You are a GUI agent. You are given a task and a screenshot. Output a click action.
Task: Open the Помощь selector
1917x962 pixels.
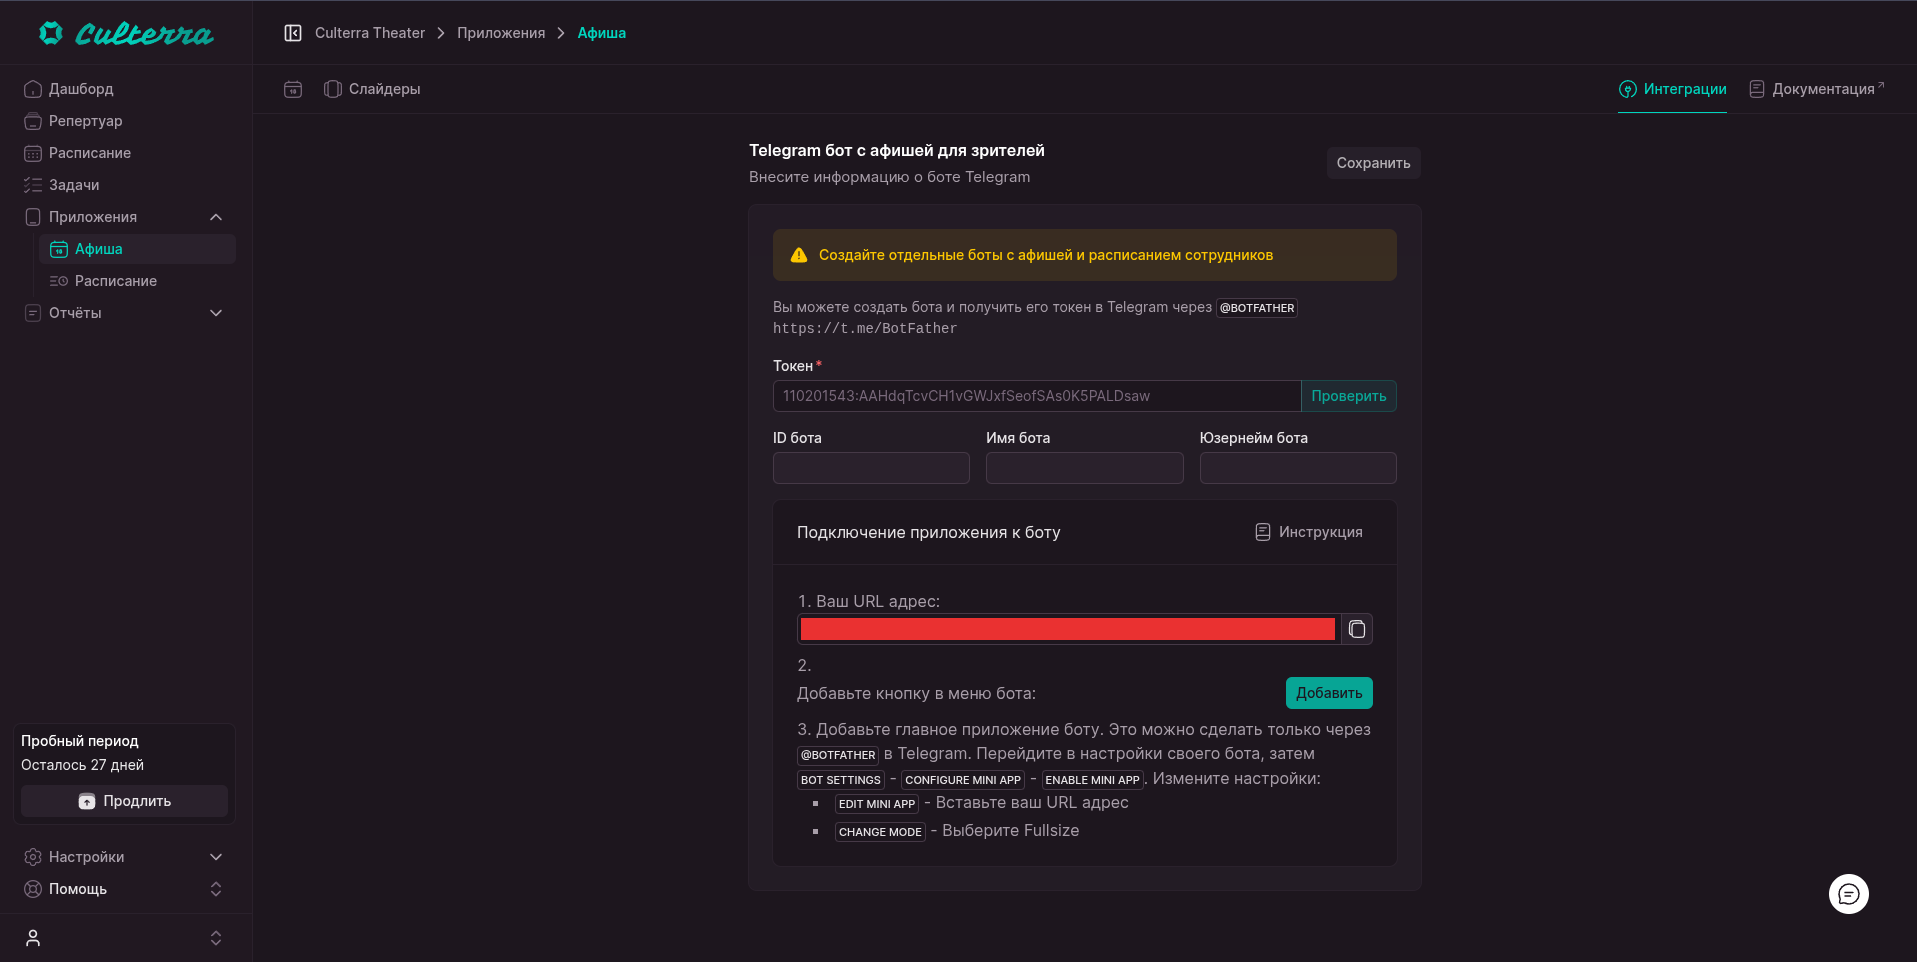216,889
